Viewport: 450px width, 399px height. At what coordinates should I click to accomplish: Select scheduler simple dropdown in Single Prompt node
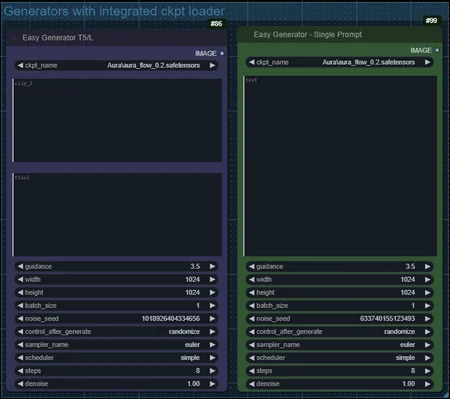click(x=340, y=358)
